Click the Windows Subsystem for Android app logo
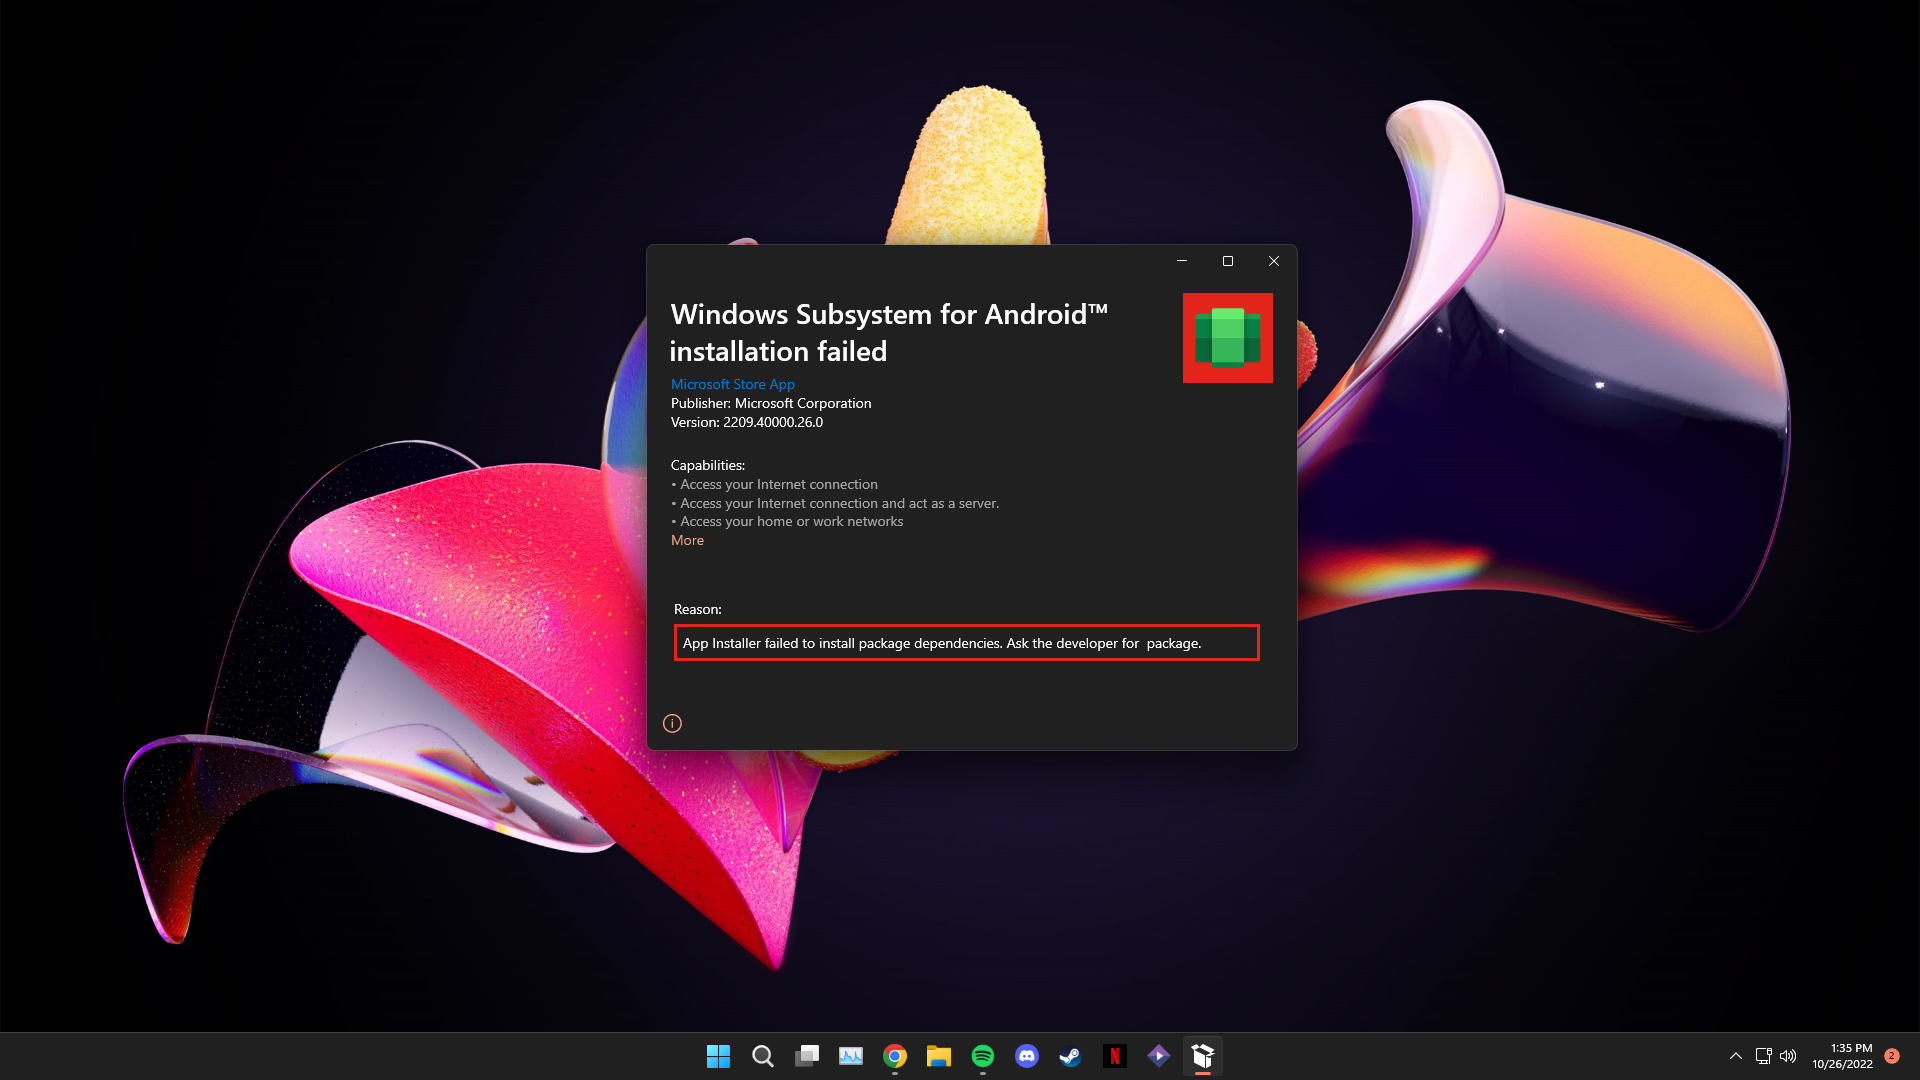Viewport: 1920px width, 1080px height. (1227, 338)
